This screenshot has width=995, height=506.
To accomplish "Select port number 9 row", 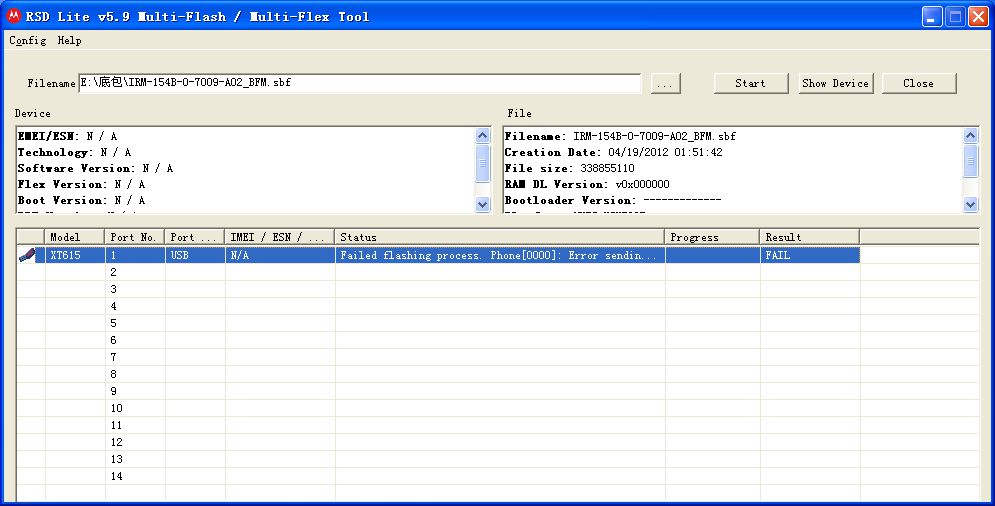I will 498,391.
